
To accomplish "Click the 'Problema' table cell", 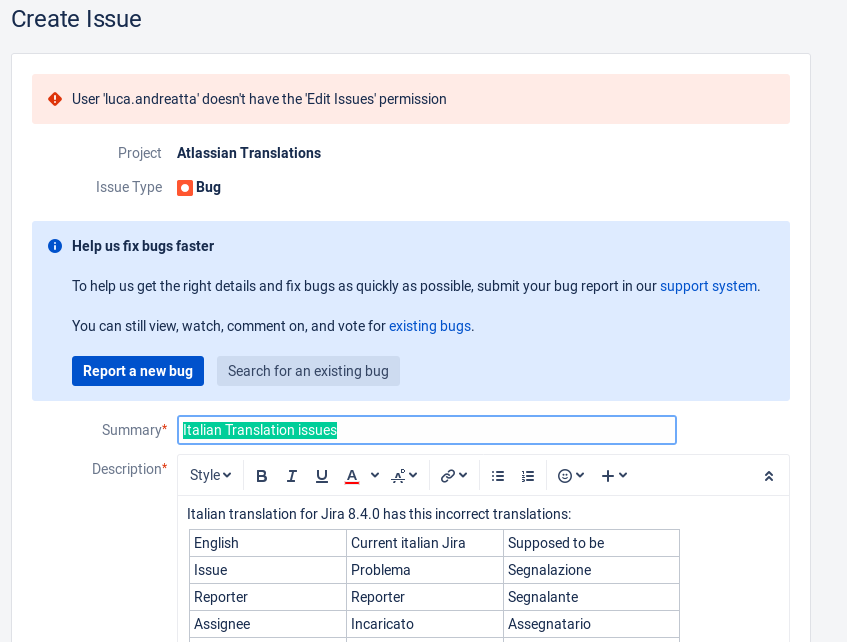I will [x=425, y=570].
